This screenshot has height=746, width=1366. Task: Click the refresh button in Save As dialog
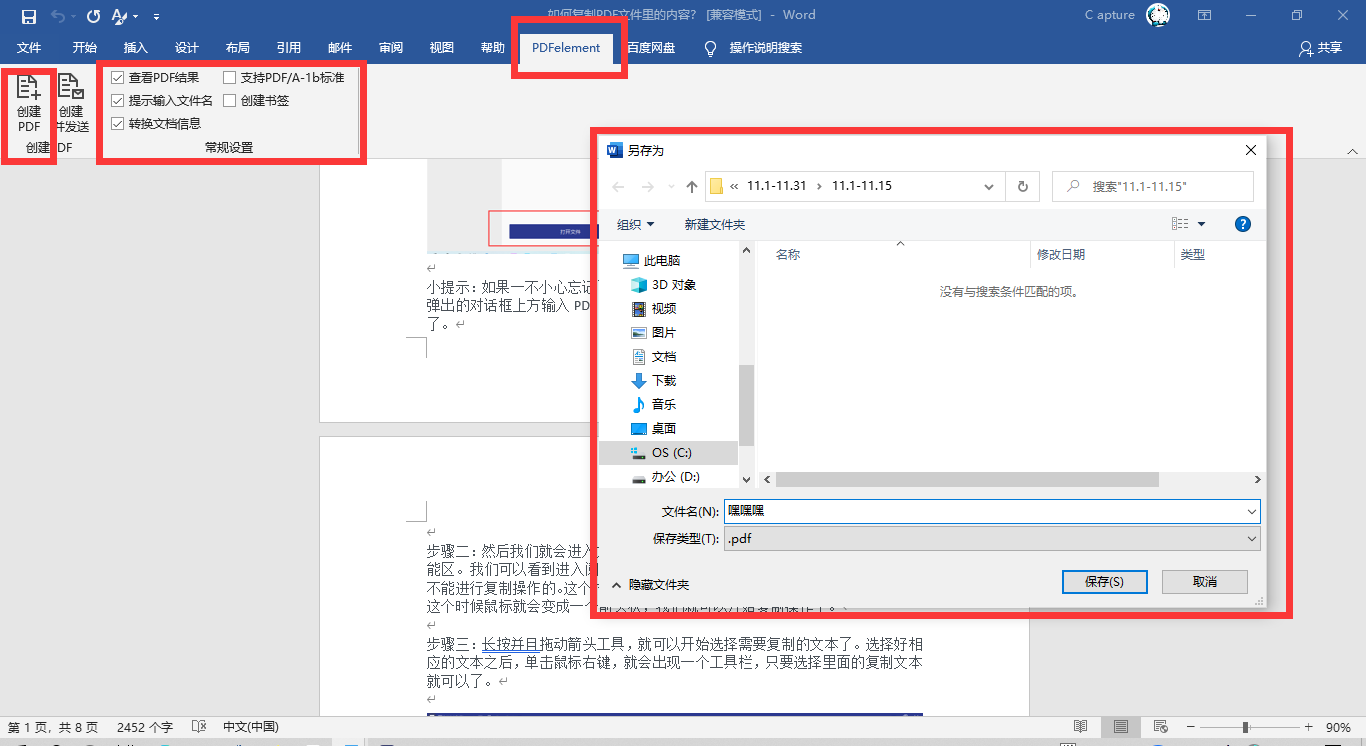[x=1022, y=186]
